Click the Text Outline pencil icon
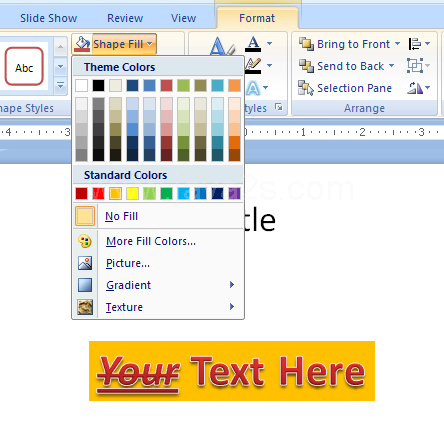 (253, 66)
